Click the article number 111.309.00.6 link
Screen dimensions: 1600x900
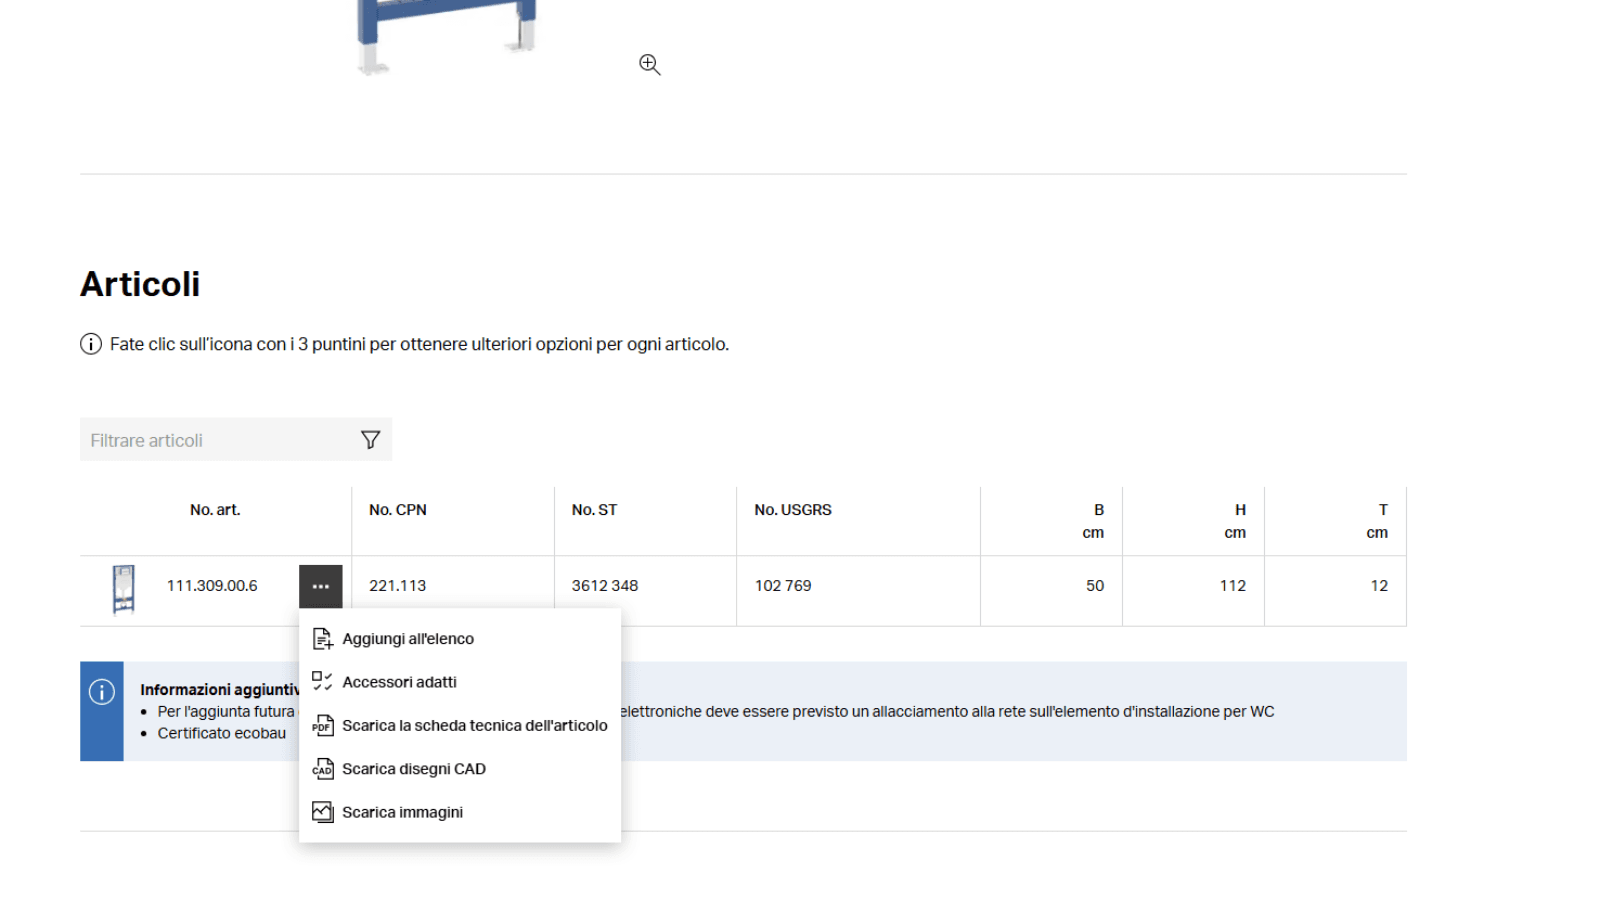coord(212,586)
